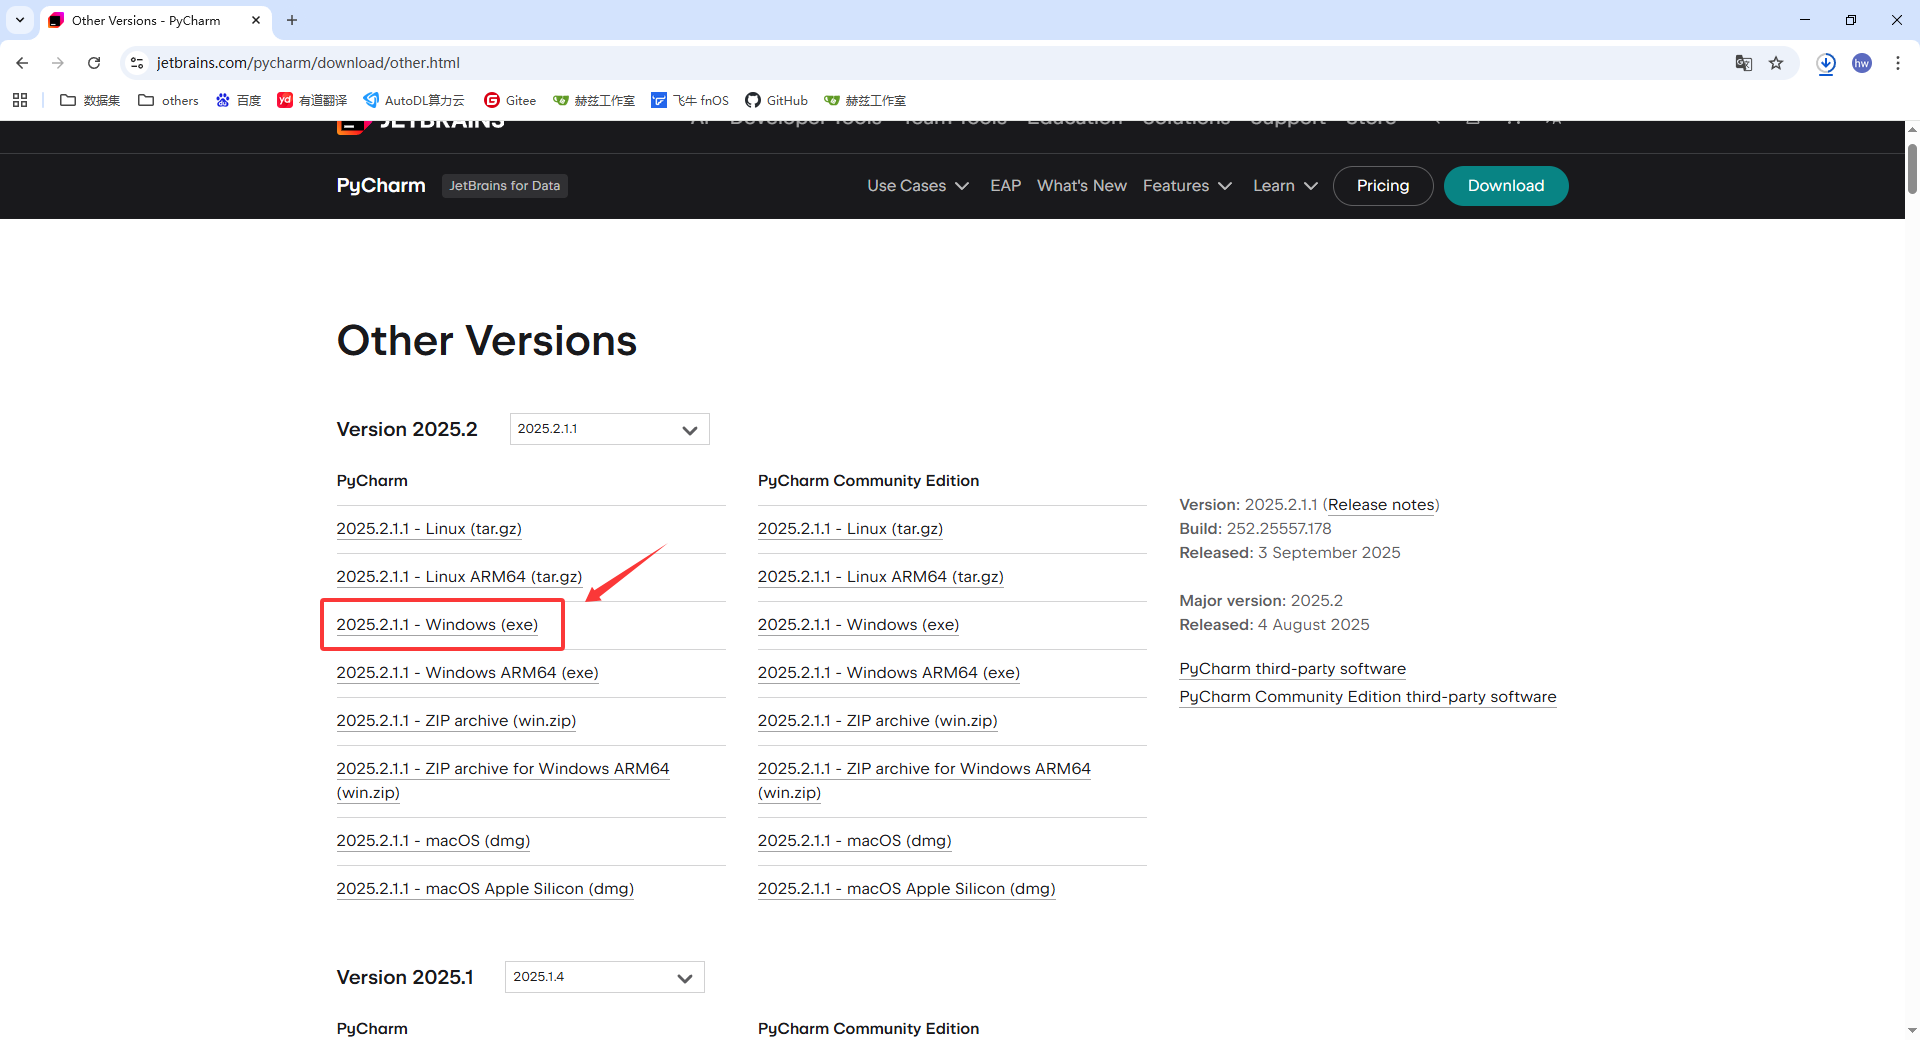Click the PyCharm logo text
Screen dimensions: 1920x1040
click(x=381, y=186)
